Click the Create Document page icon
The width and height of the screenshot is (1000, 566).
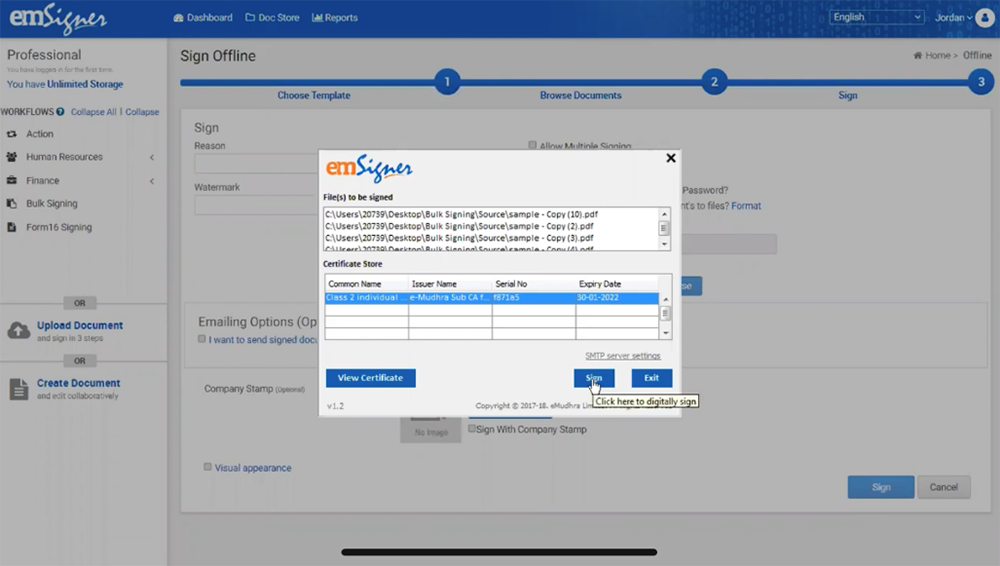[x=18, y=389]
